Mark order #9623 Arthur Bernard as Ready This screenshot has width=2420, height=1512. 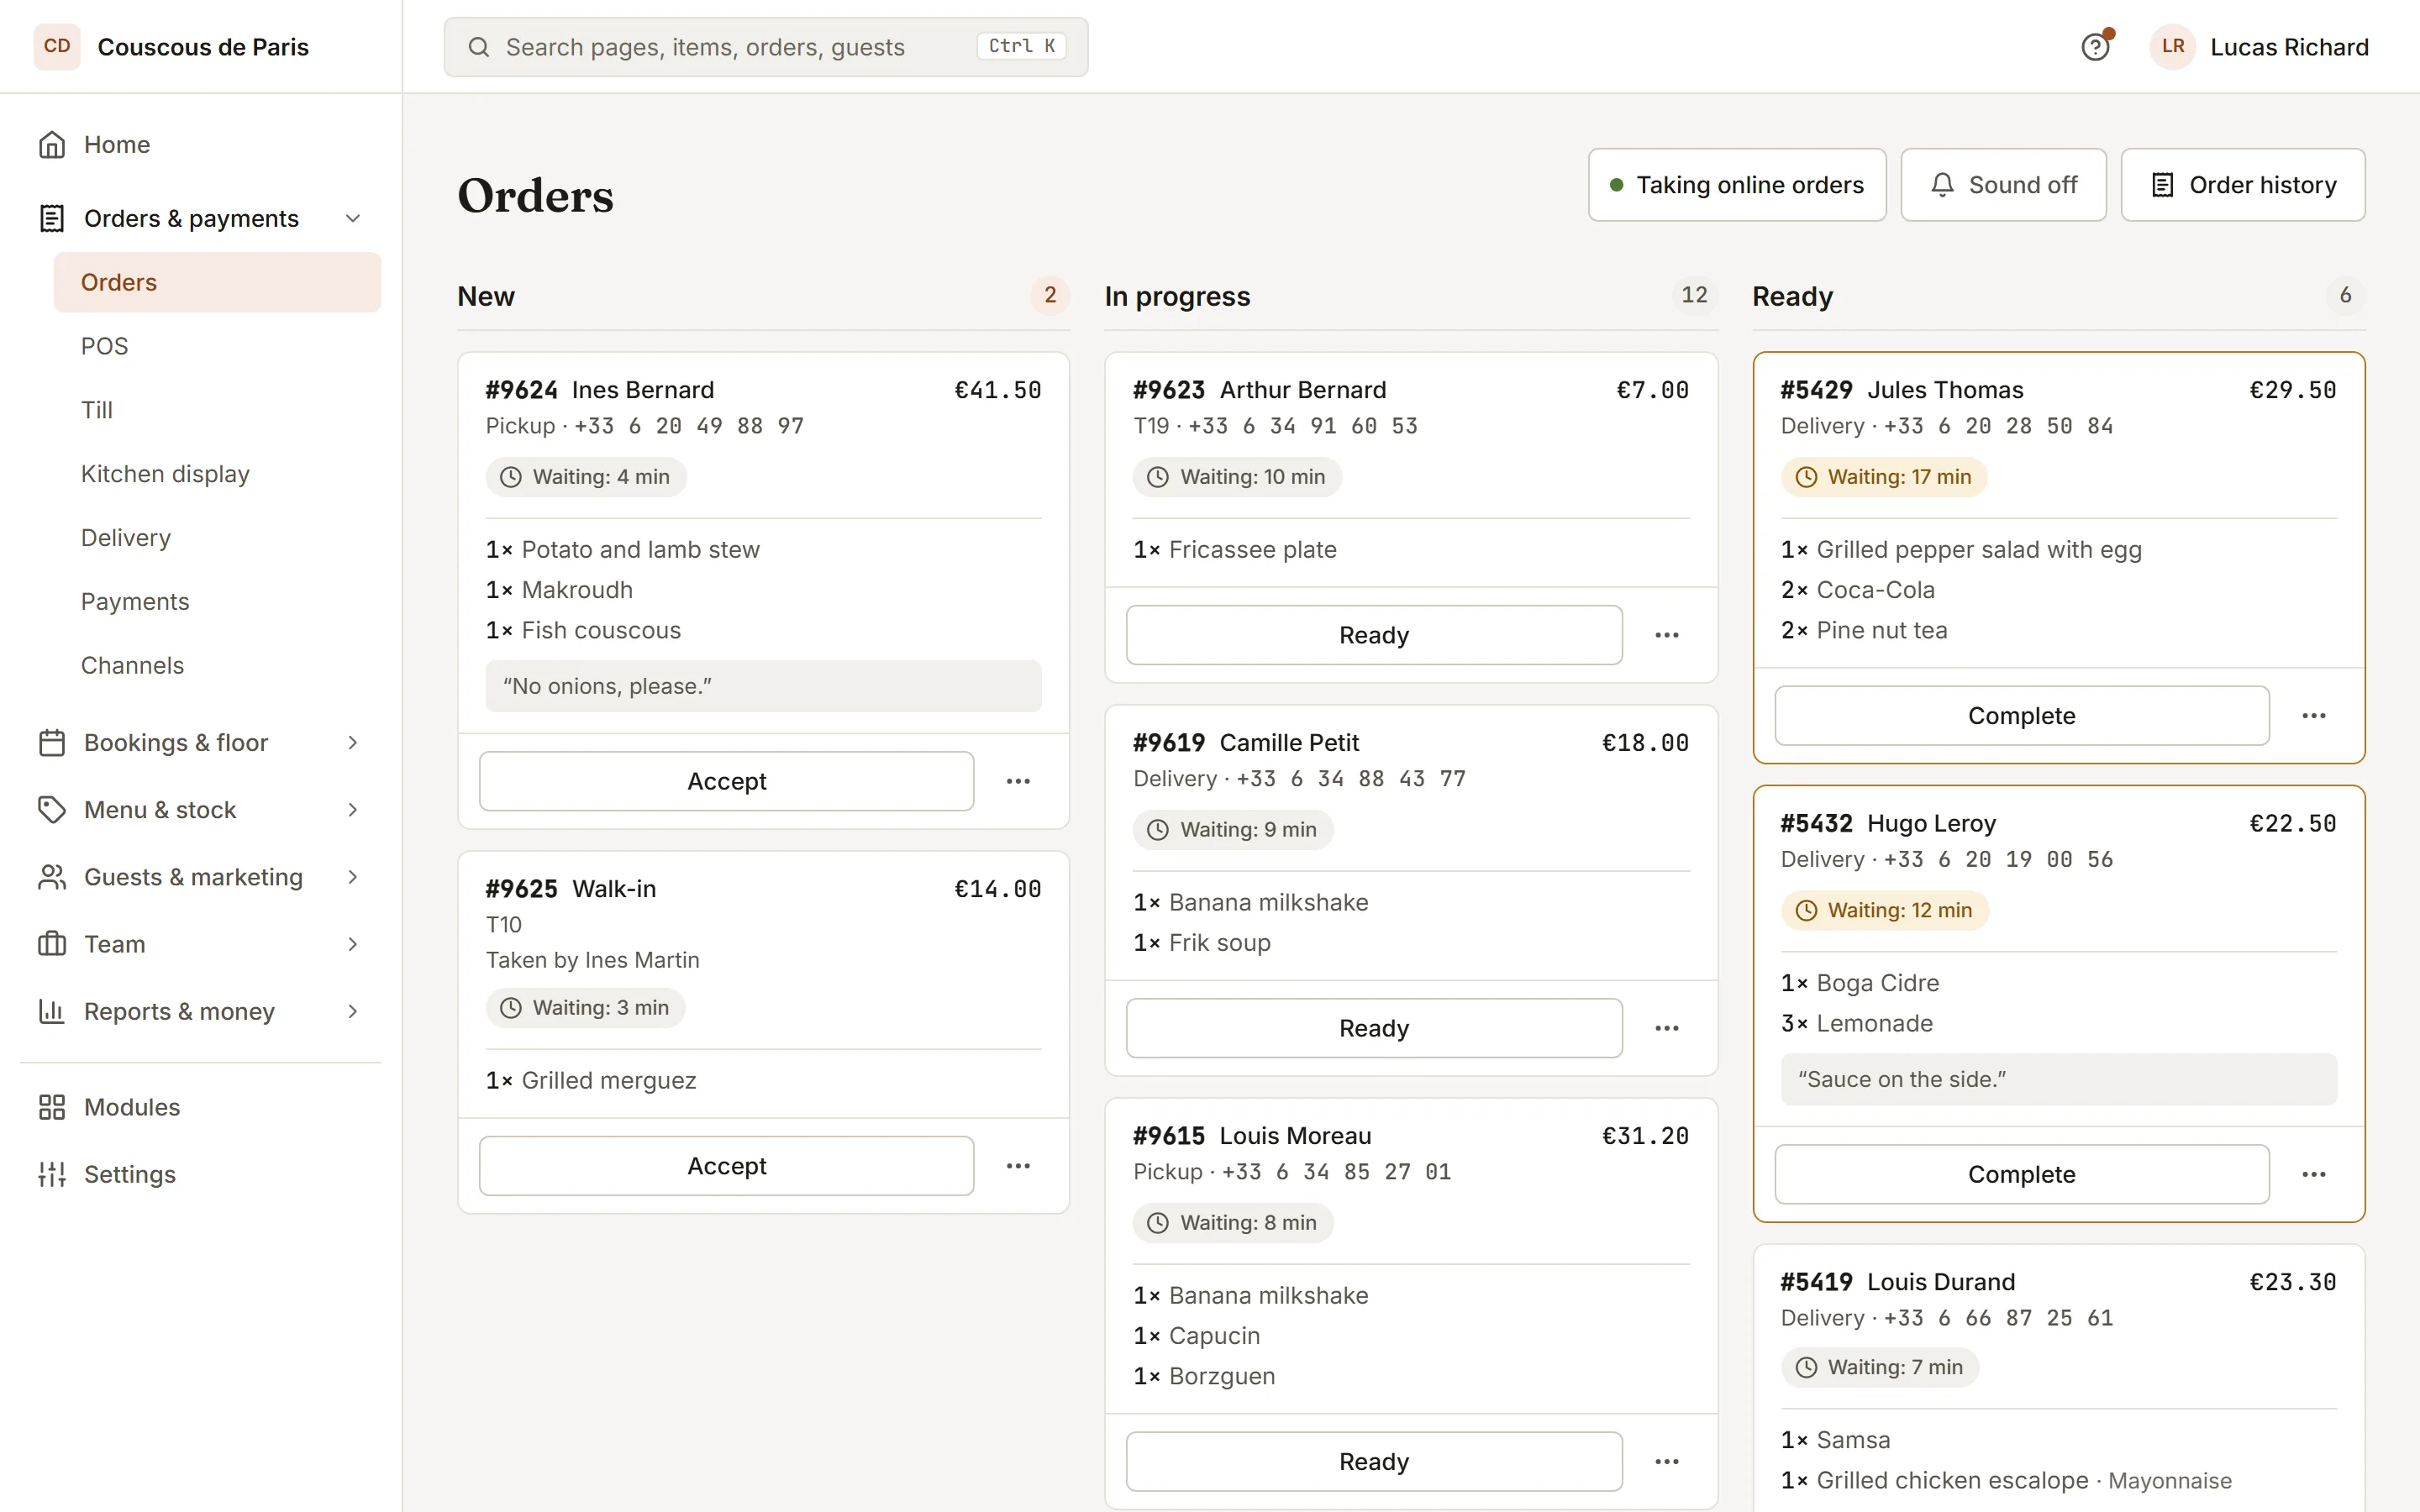tap(1374, 635)
